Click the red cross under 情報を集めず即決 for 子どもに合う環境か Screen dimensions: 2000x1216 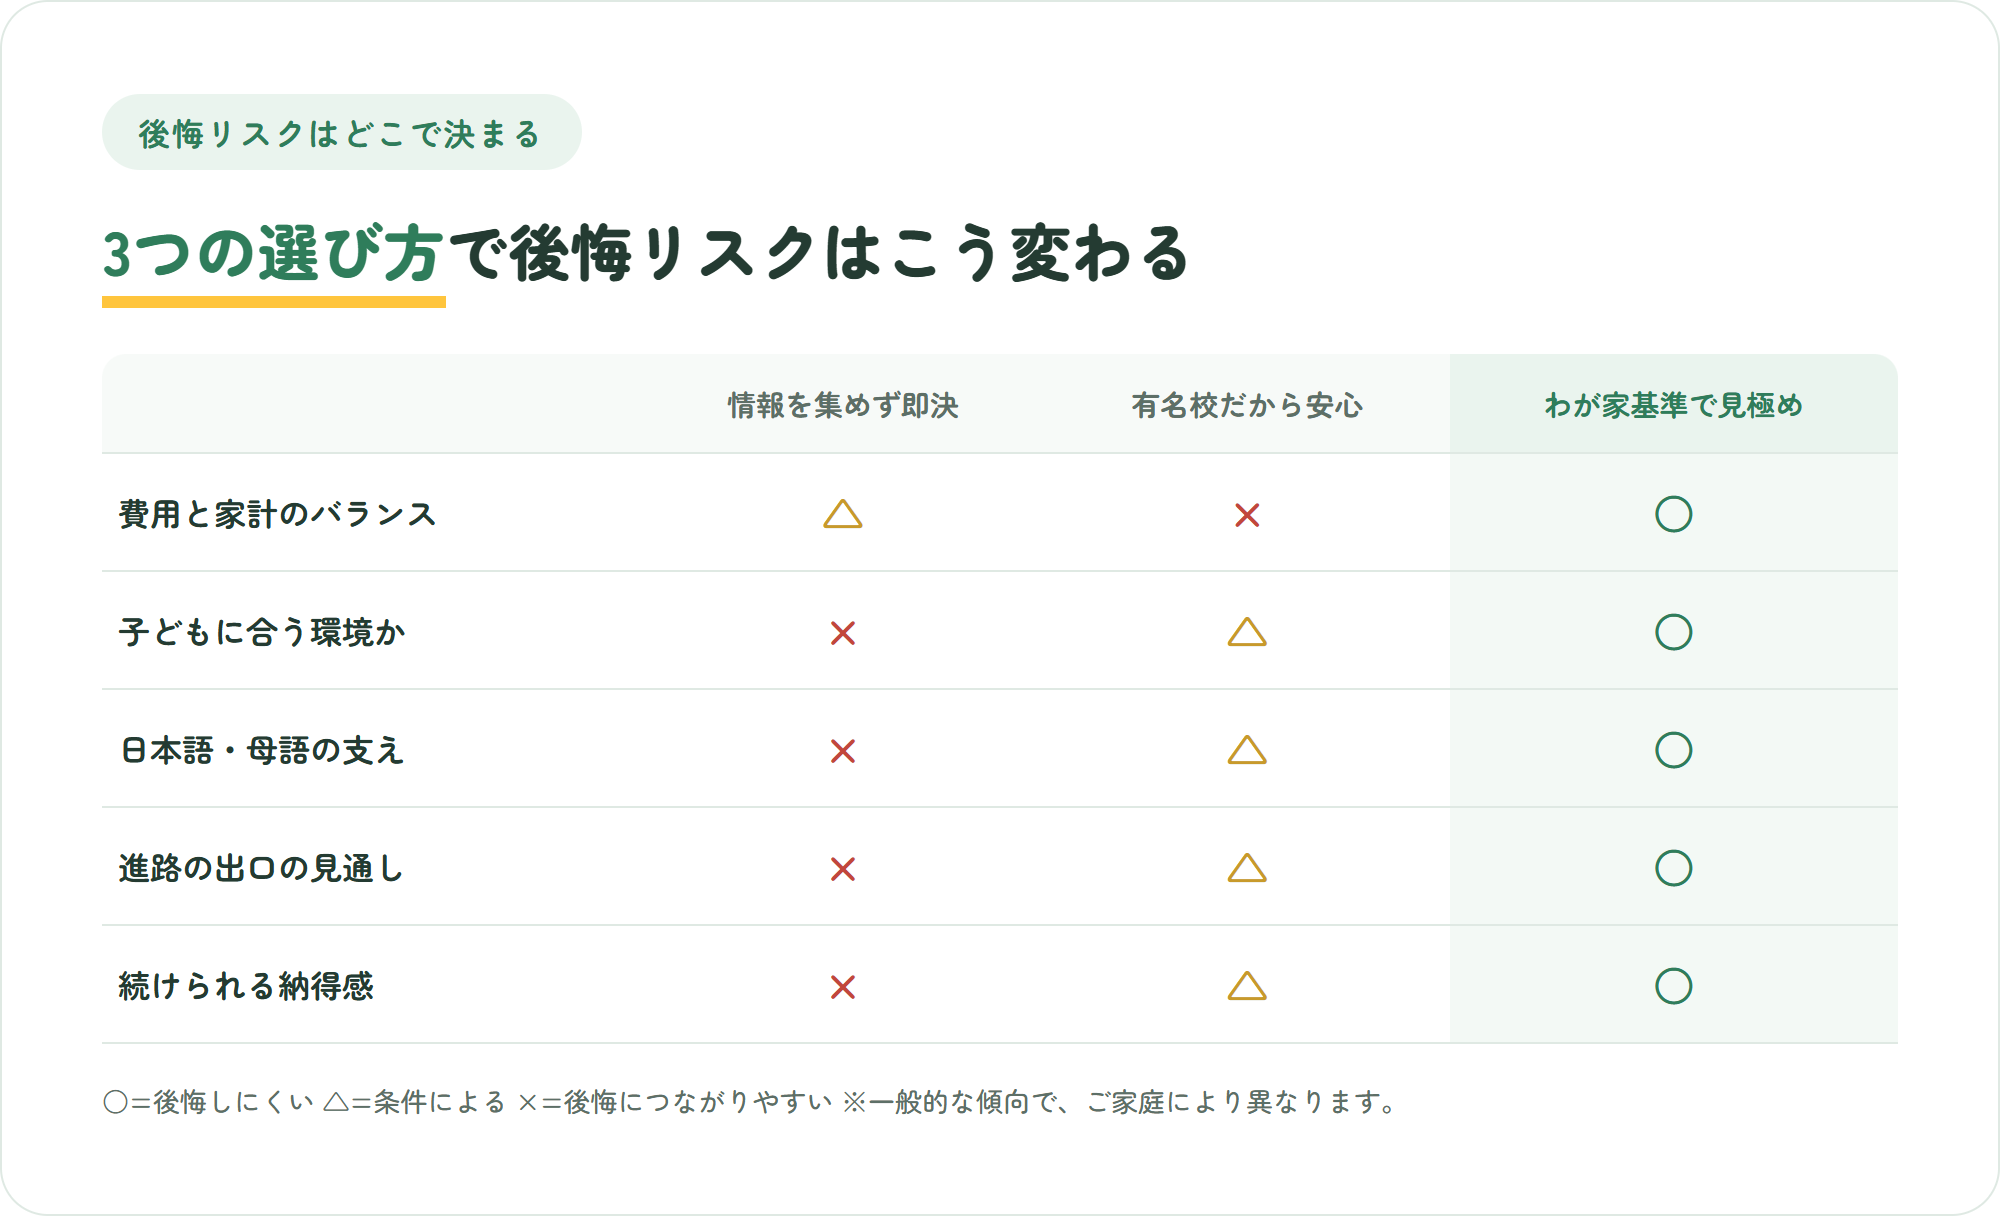coord(843,633)
